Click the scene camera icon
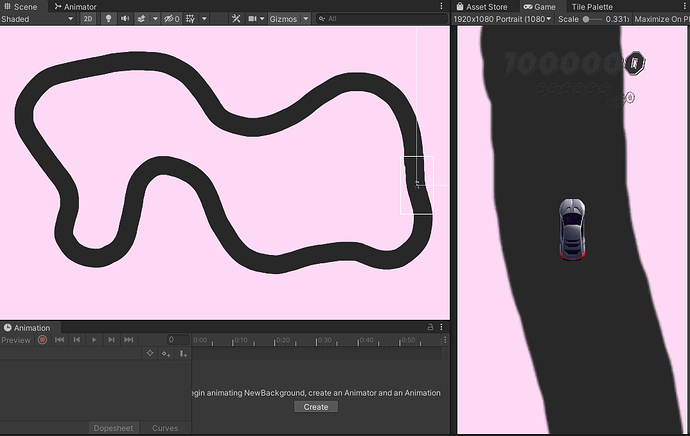 pos(252,19)
